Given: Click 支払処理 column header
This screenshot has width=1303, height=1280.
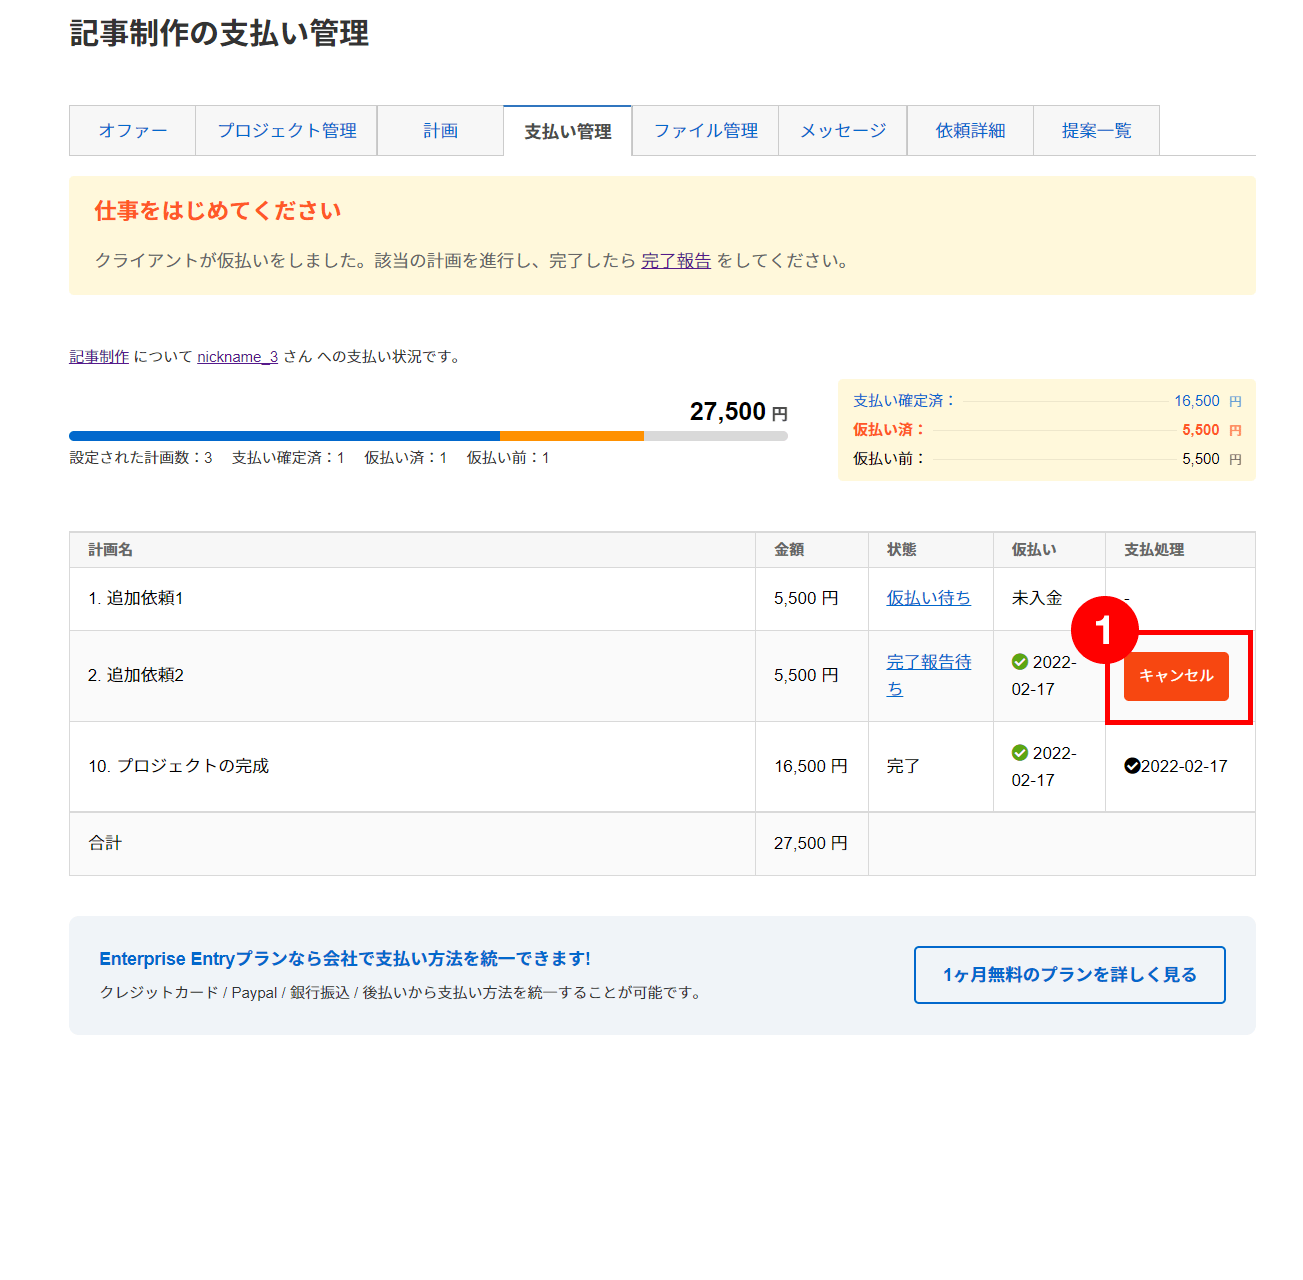Looking at the screenshot, I should pos(1154,550).
